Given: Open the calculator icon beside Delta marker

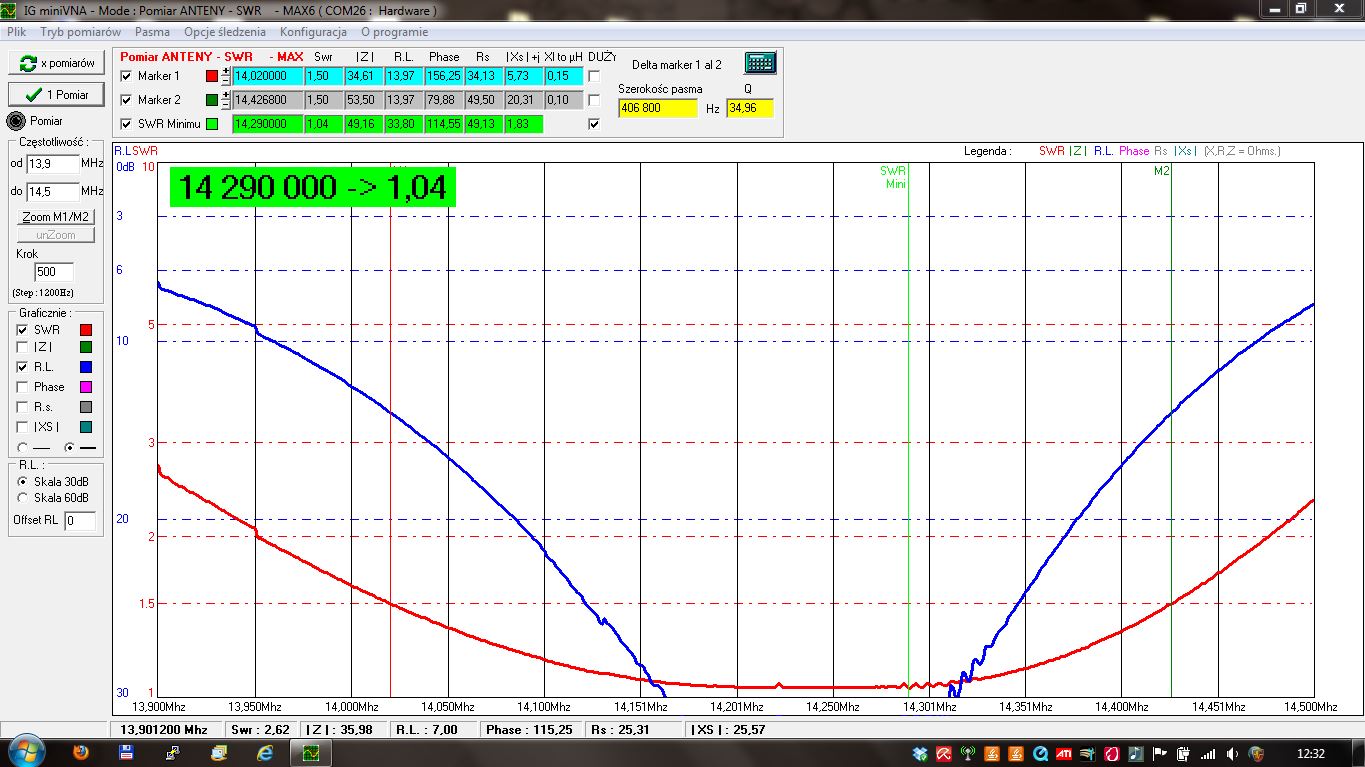Looking at the screenshot, I should coord(760,63).
